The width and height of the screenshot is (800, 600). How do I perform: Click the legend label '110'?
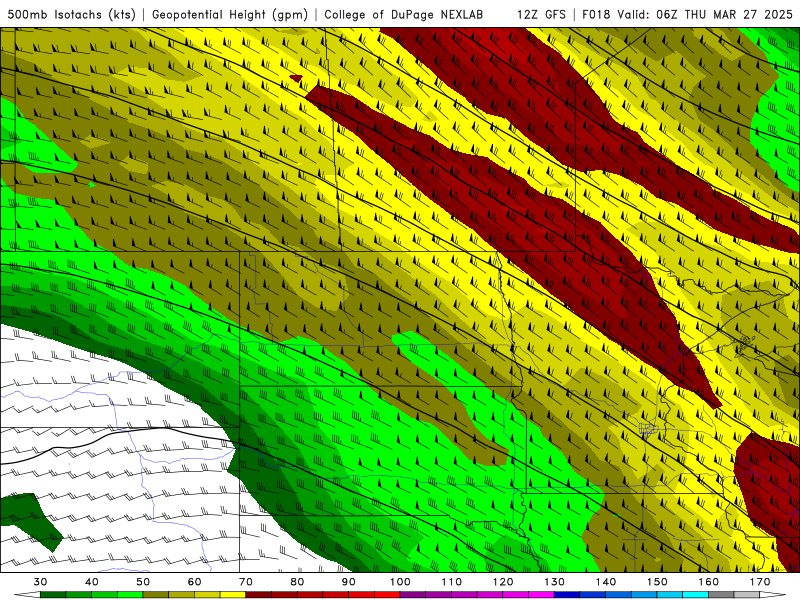coord(452,582)
